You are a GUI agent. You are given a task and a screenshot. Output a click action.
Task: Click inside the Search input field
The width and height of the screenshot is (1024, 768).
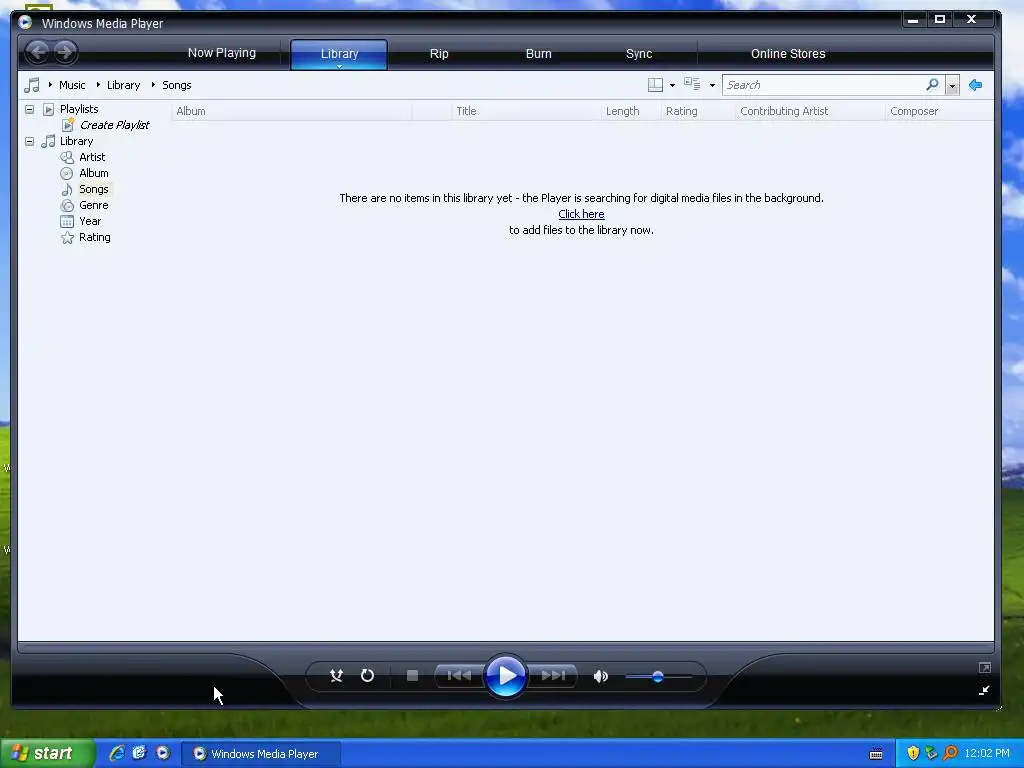[x=823, y=85]
